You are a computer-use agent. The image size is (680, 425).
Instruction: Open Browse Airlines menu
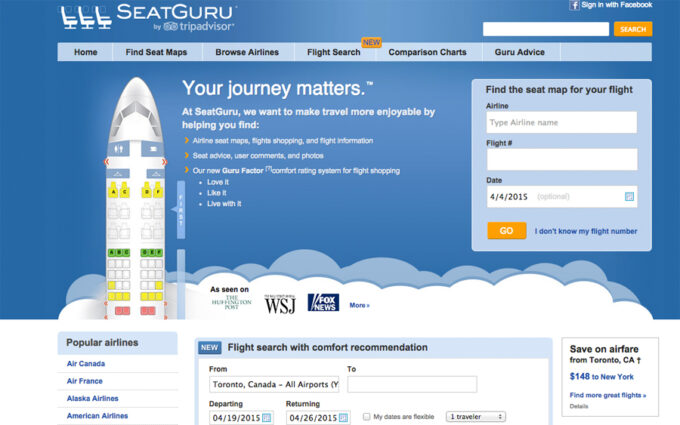click(x=247, y=52)
